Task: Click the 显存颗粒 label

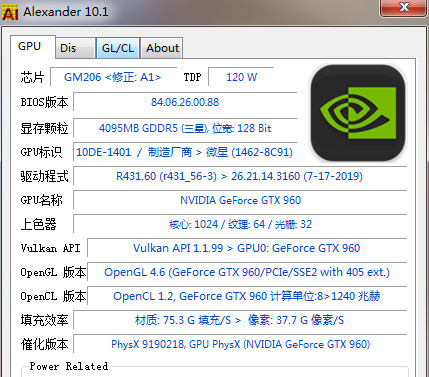Action: [44, 128]
